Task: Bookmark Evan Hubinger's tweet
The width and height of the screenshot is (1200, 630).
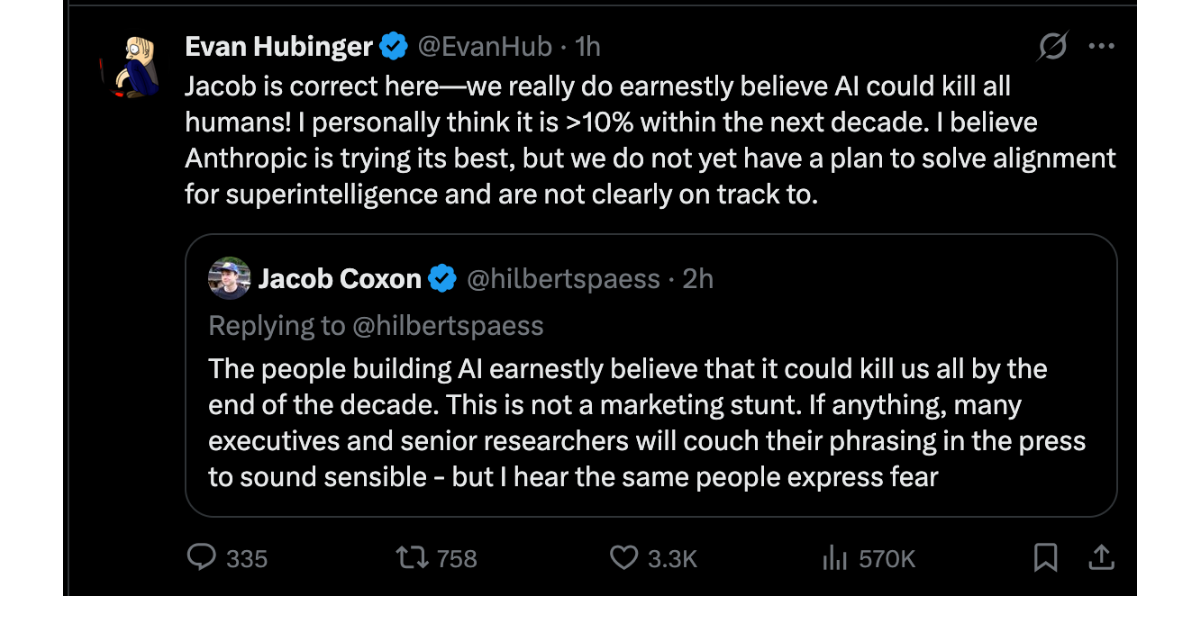Action: click(x=1045, y=557)
